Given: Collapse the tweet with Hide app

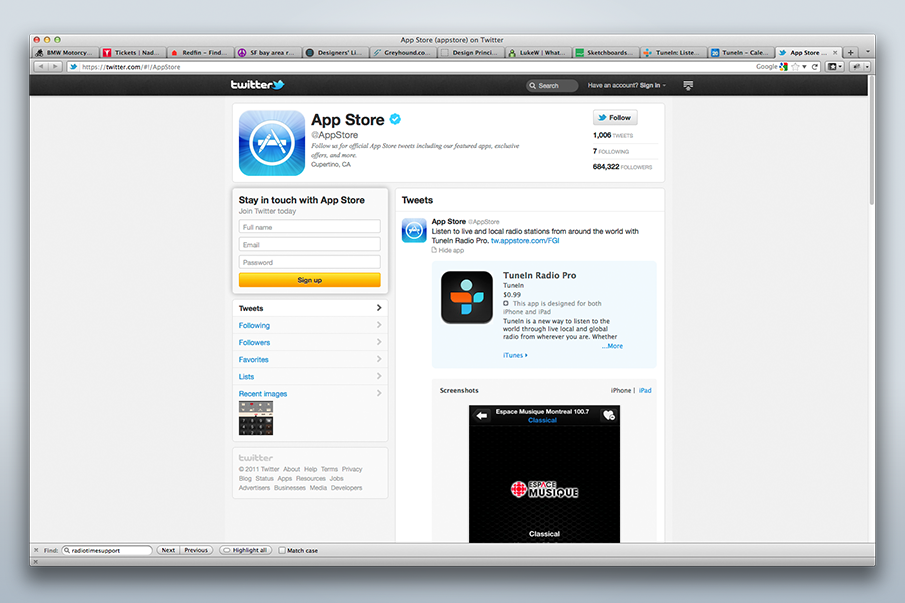Looking at the screenshot, I should coord(450,250).
